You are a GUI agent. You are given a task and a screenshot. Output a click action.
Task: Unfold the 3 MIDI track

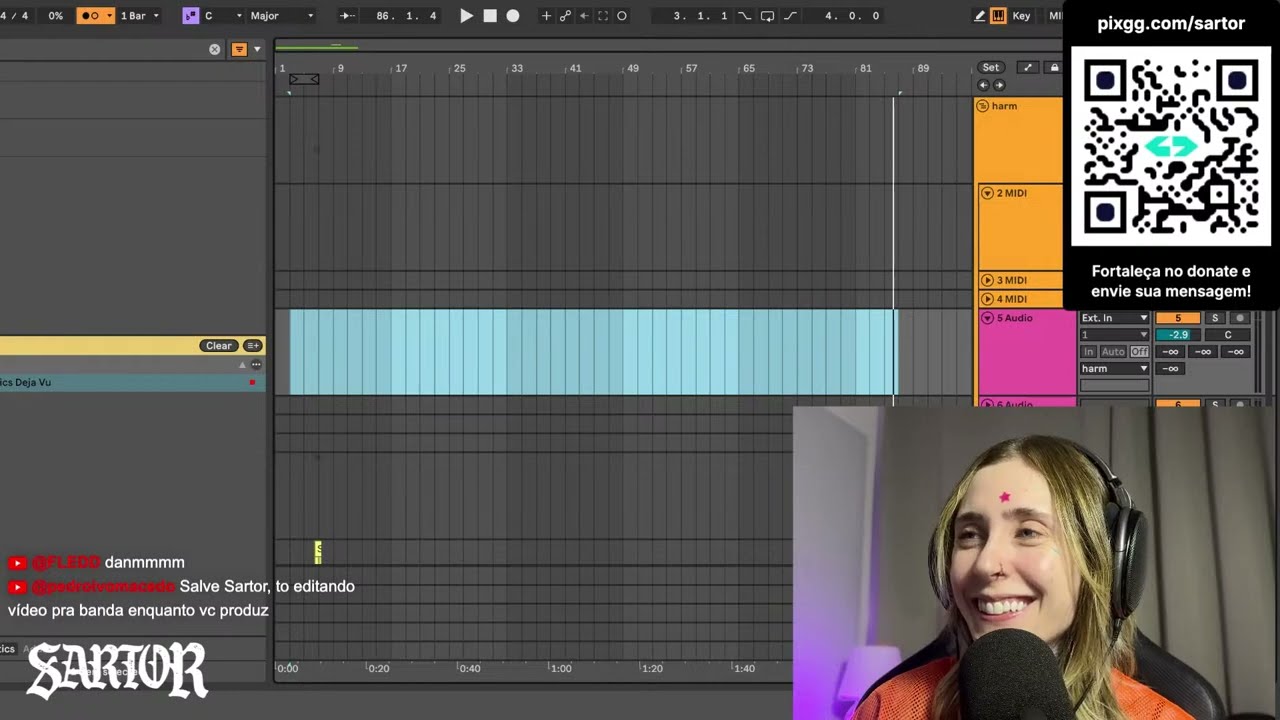pyautogui.click(x=987, y=281)
